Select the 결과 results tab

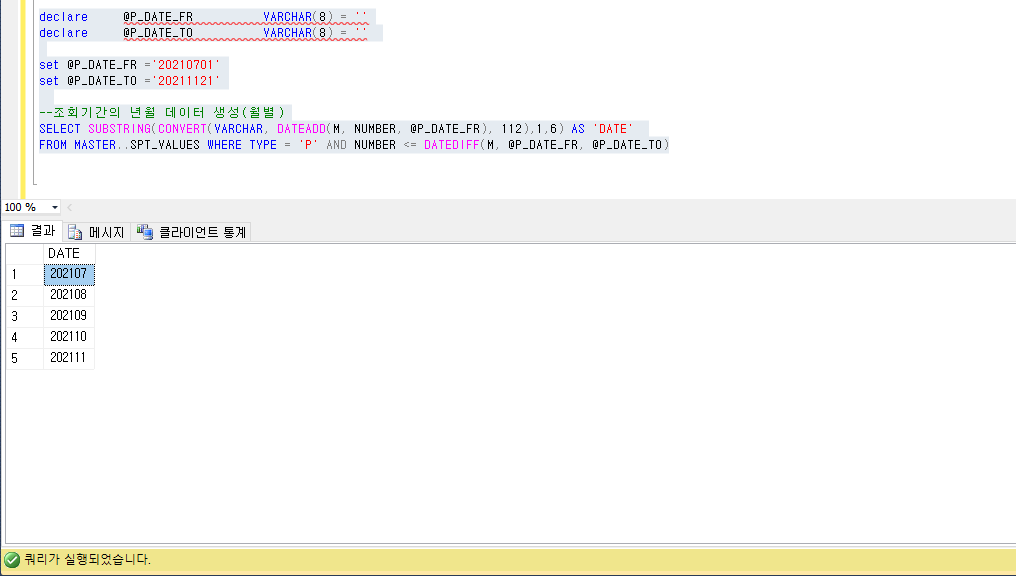(x=33, y=232)
